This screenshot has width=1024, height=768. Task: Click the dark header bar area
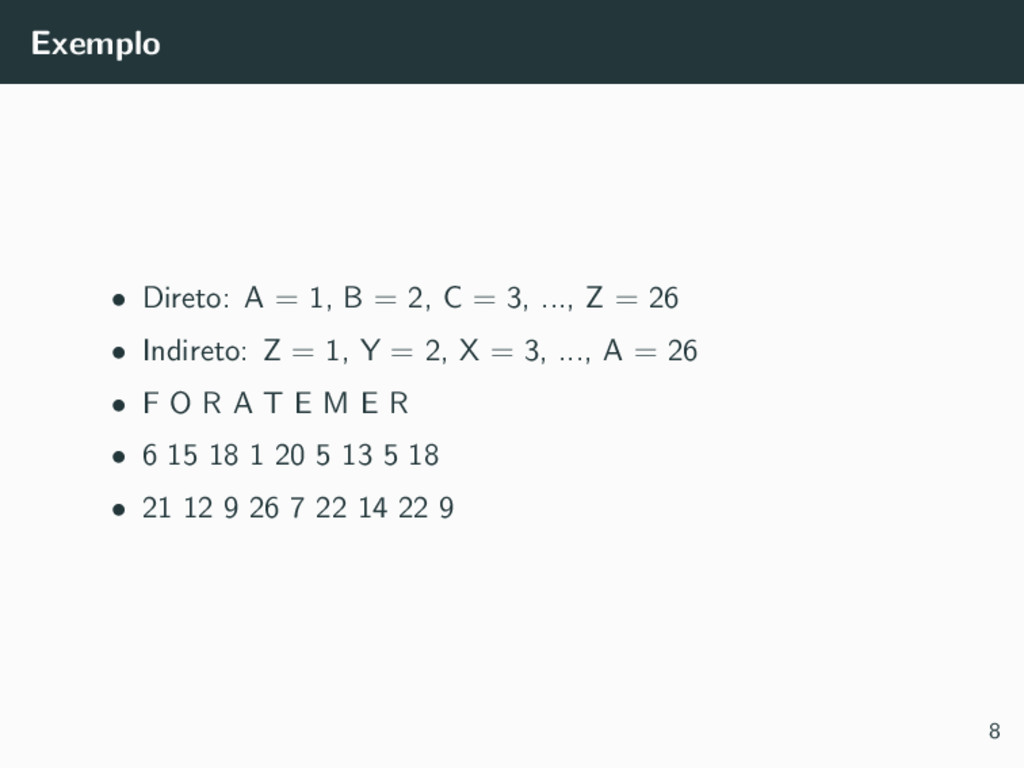coord(512,42)
